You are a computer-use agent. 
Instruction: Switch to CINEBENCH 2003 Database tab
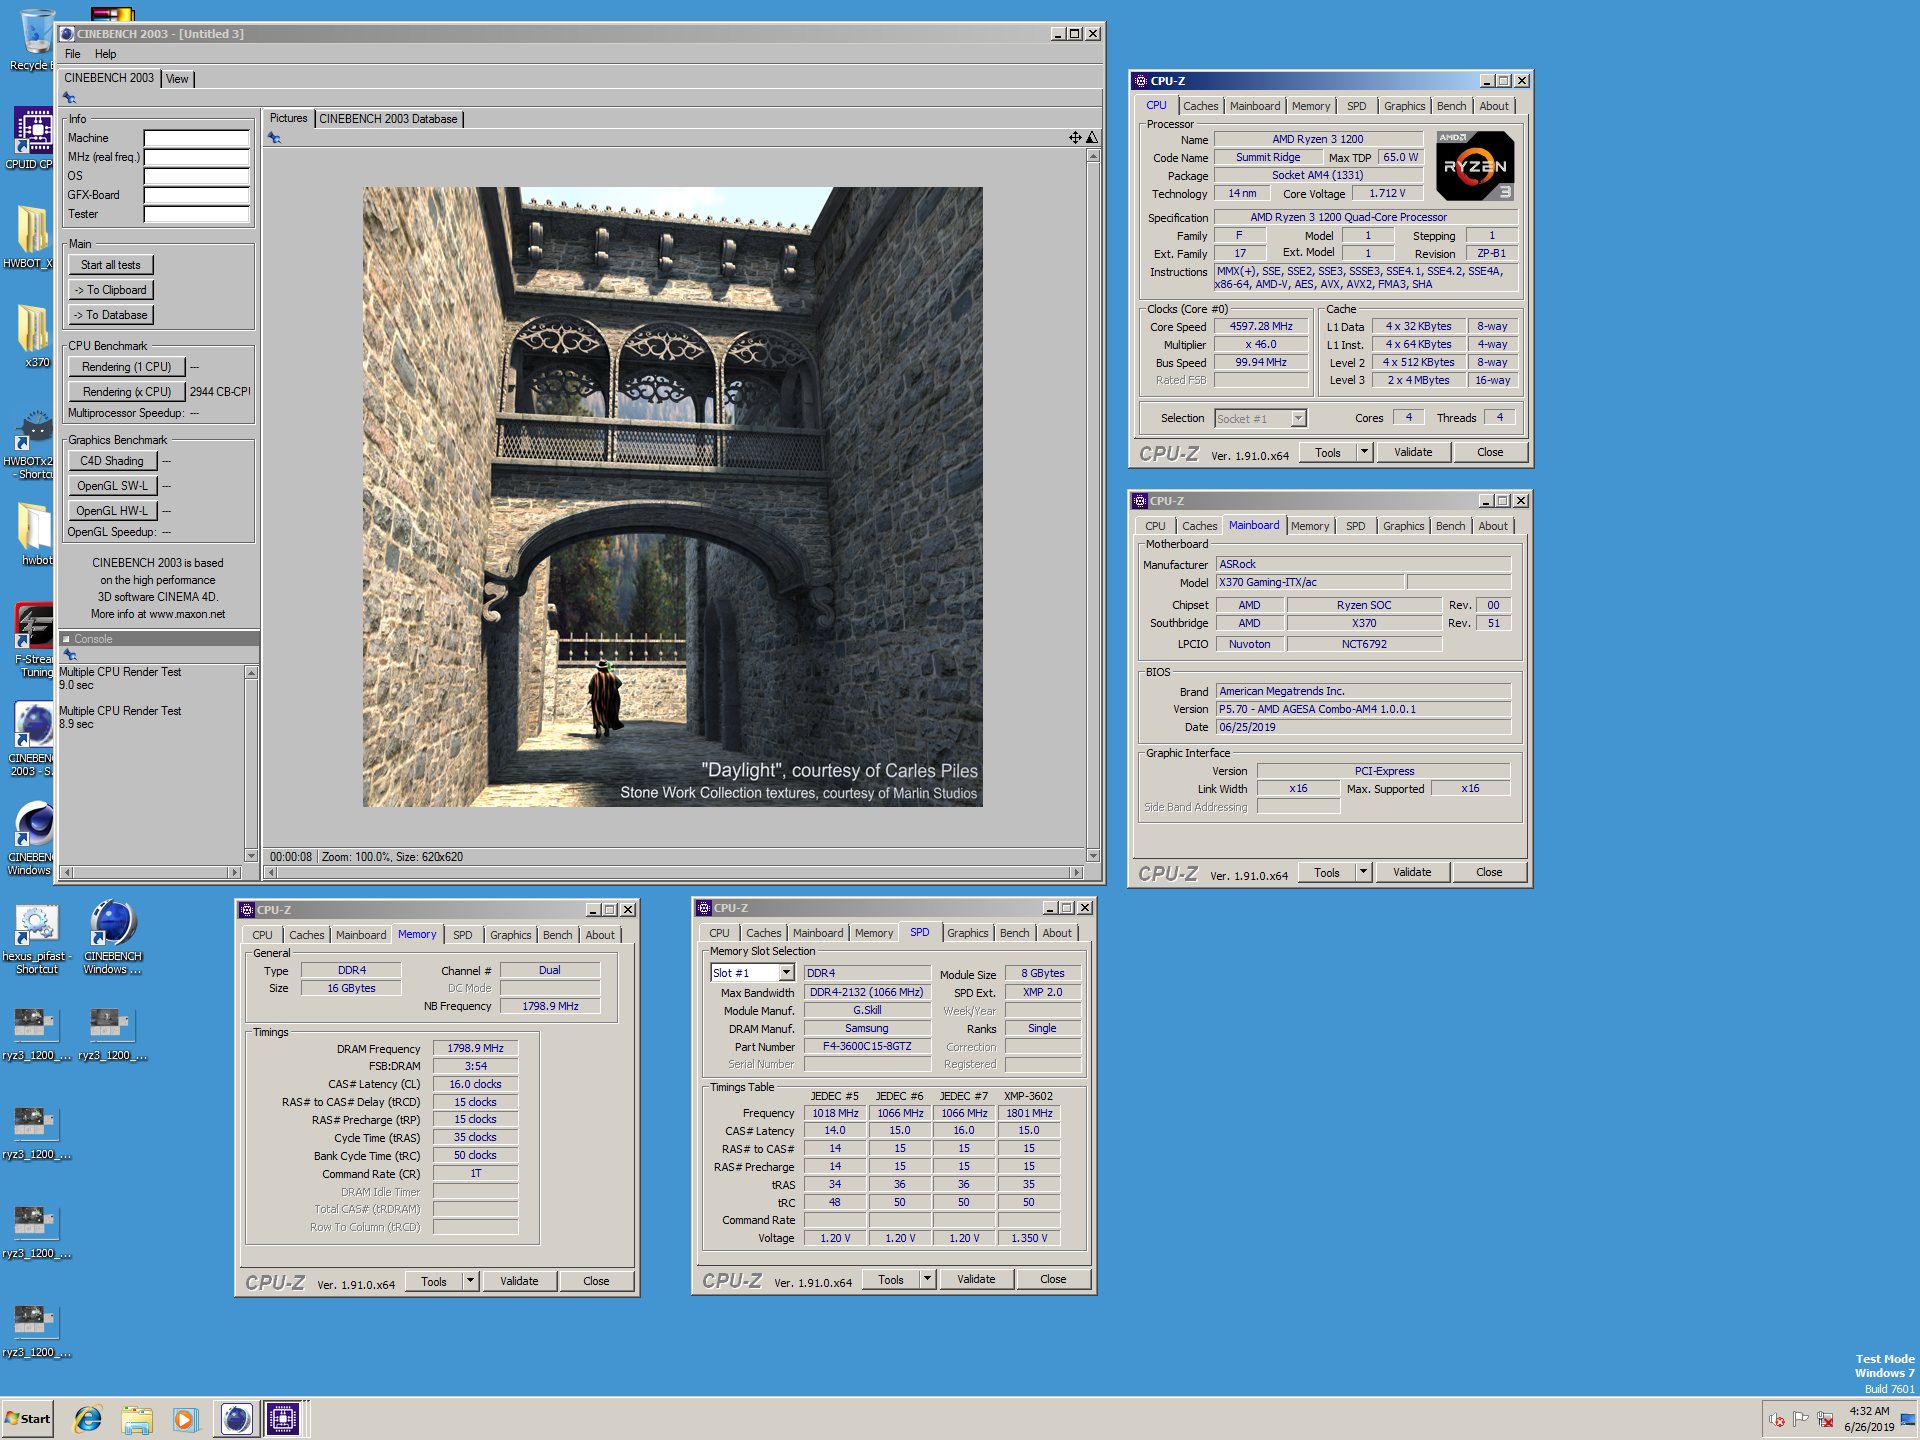[x=388, y=119]
